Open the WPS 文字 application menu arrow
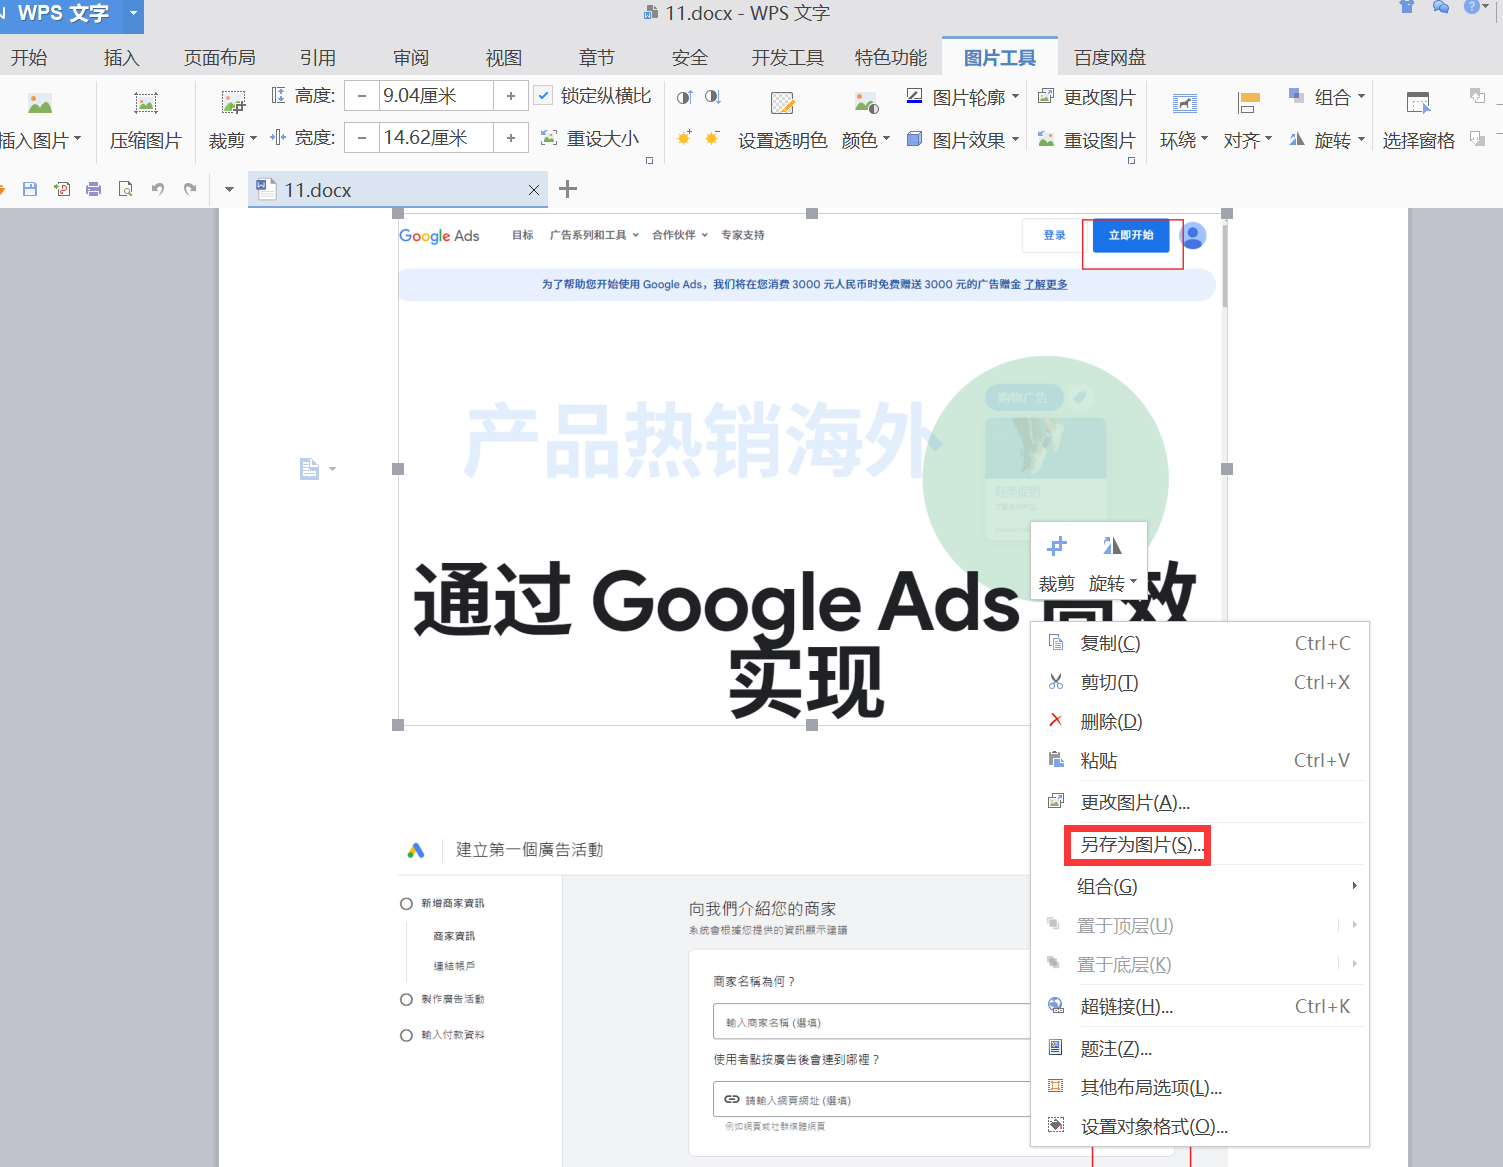 (x=133, y=14)
